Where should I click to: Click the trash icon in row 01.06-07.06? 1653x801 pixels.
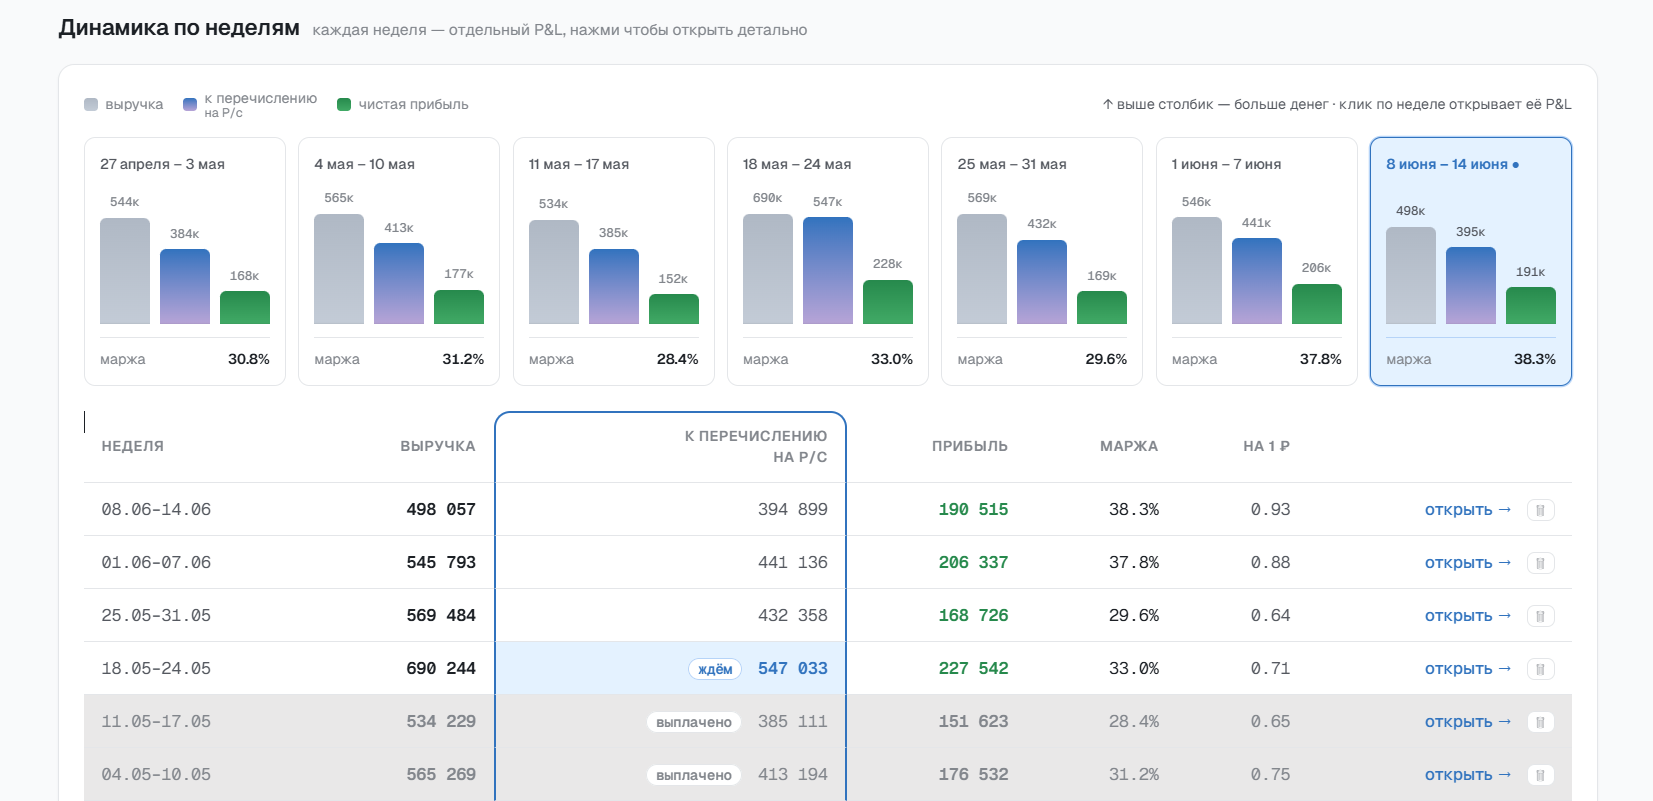click(x=1540, y=563)
